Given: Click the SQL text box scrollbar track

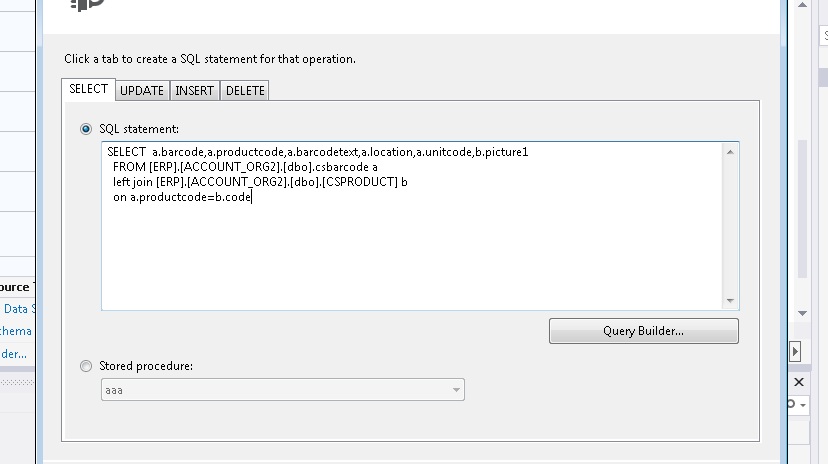Looking at the screenshot, I should click(730, 225).
